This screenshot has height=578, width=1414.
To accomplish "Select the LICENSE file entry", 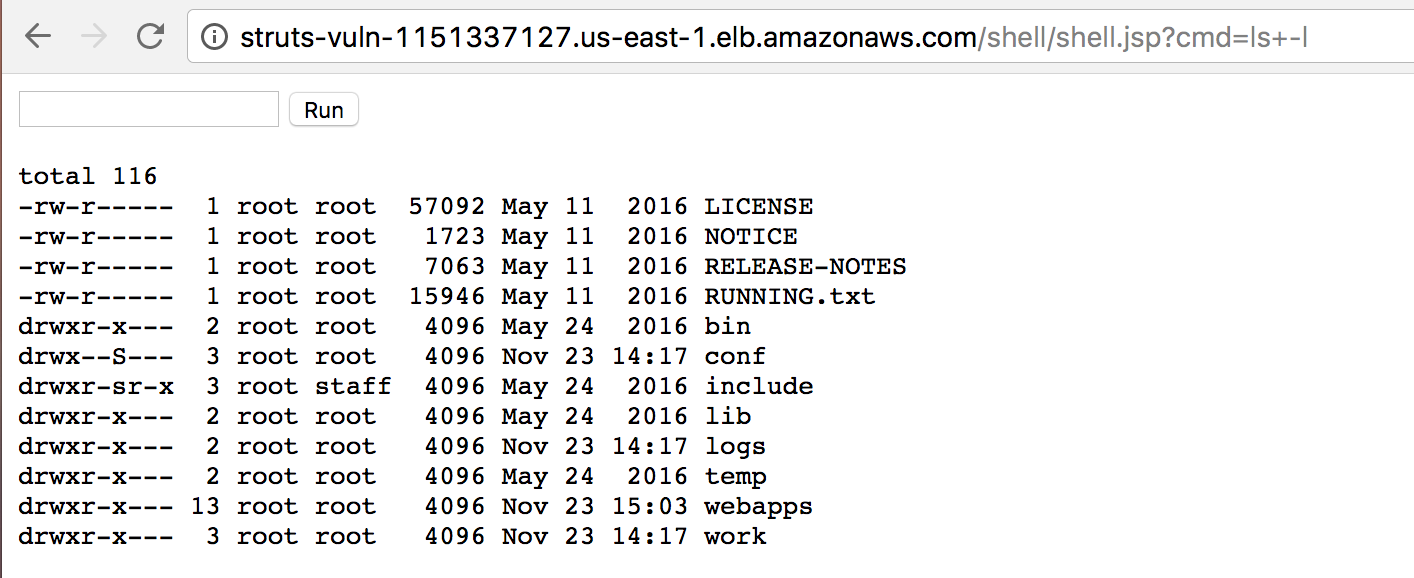I will click(x=759, y=207).
